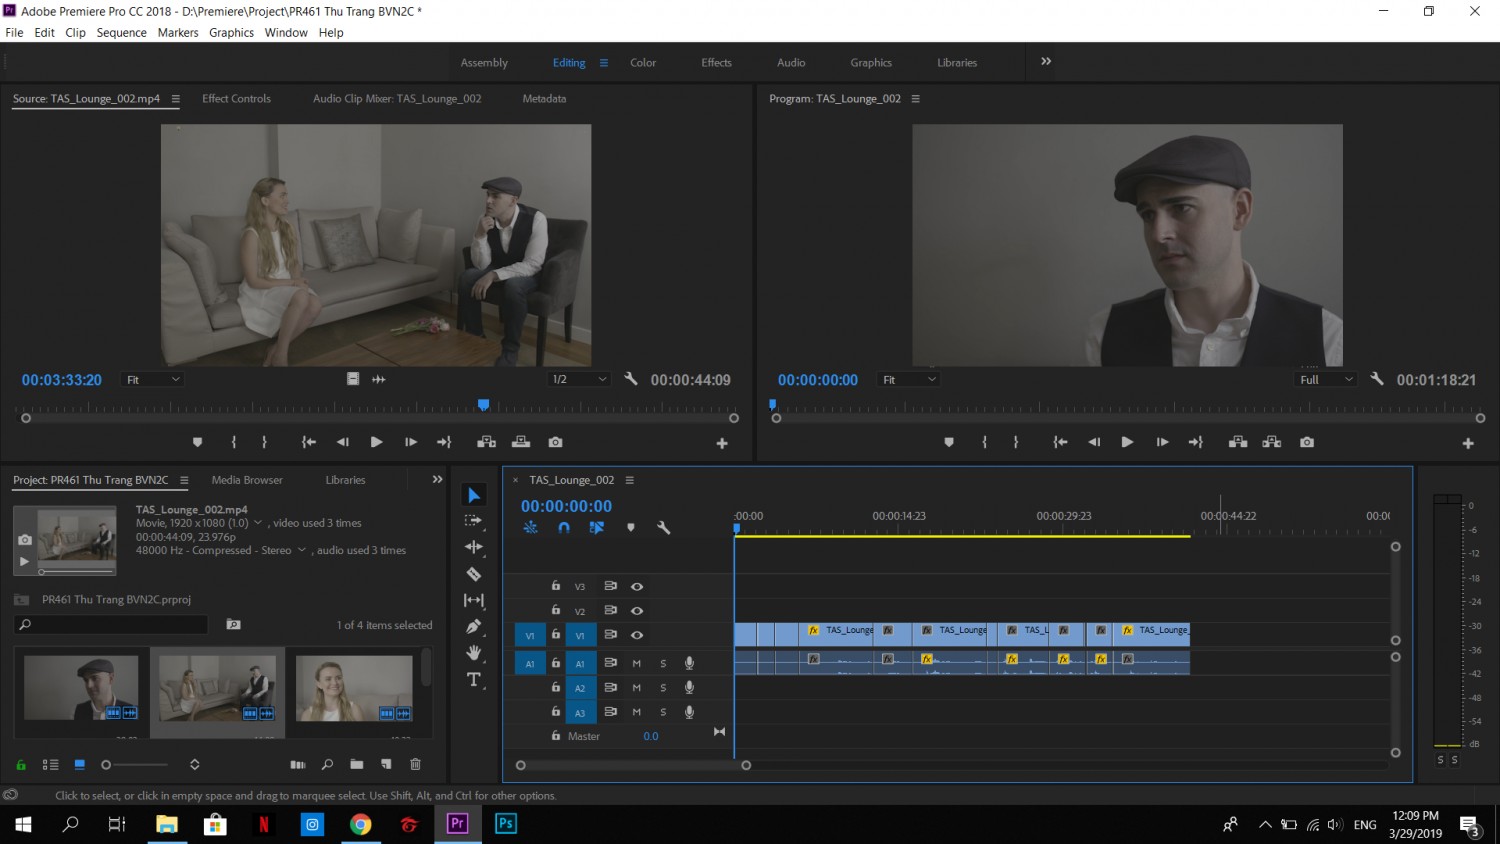Open the Media Browser tab
Image resolution: width=1500 pixels, height=844 pixels.
[247, 480]
